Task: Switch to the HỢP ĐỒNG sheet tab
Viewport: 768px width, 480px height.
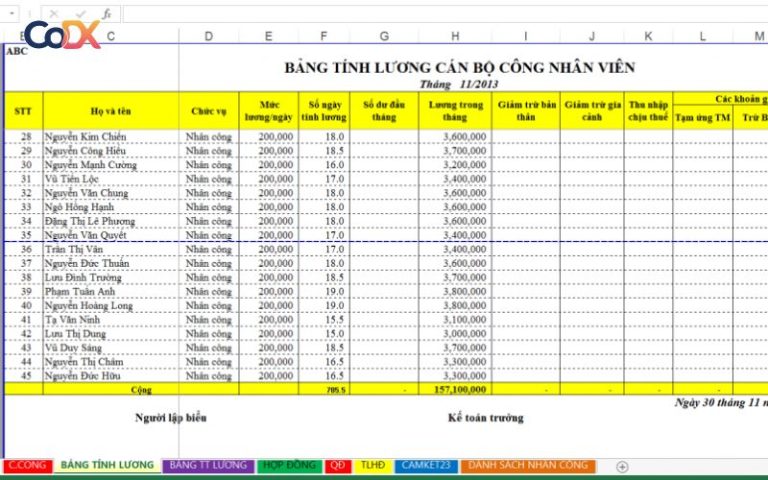Action: 289,465
